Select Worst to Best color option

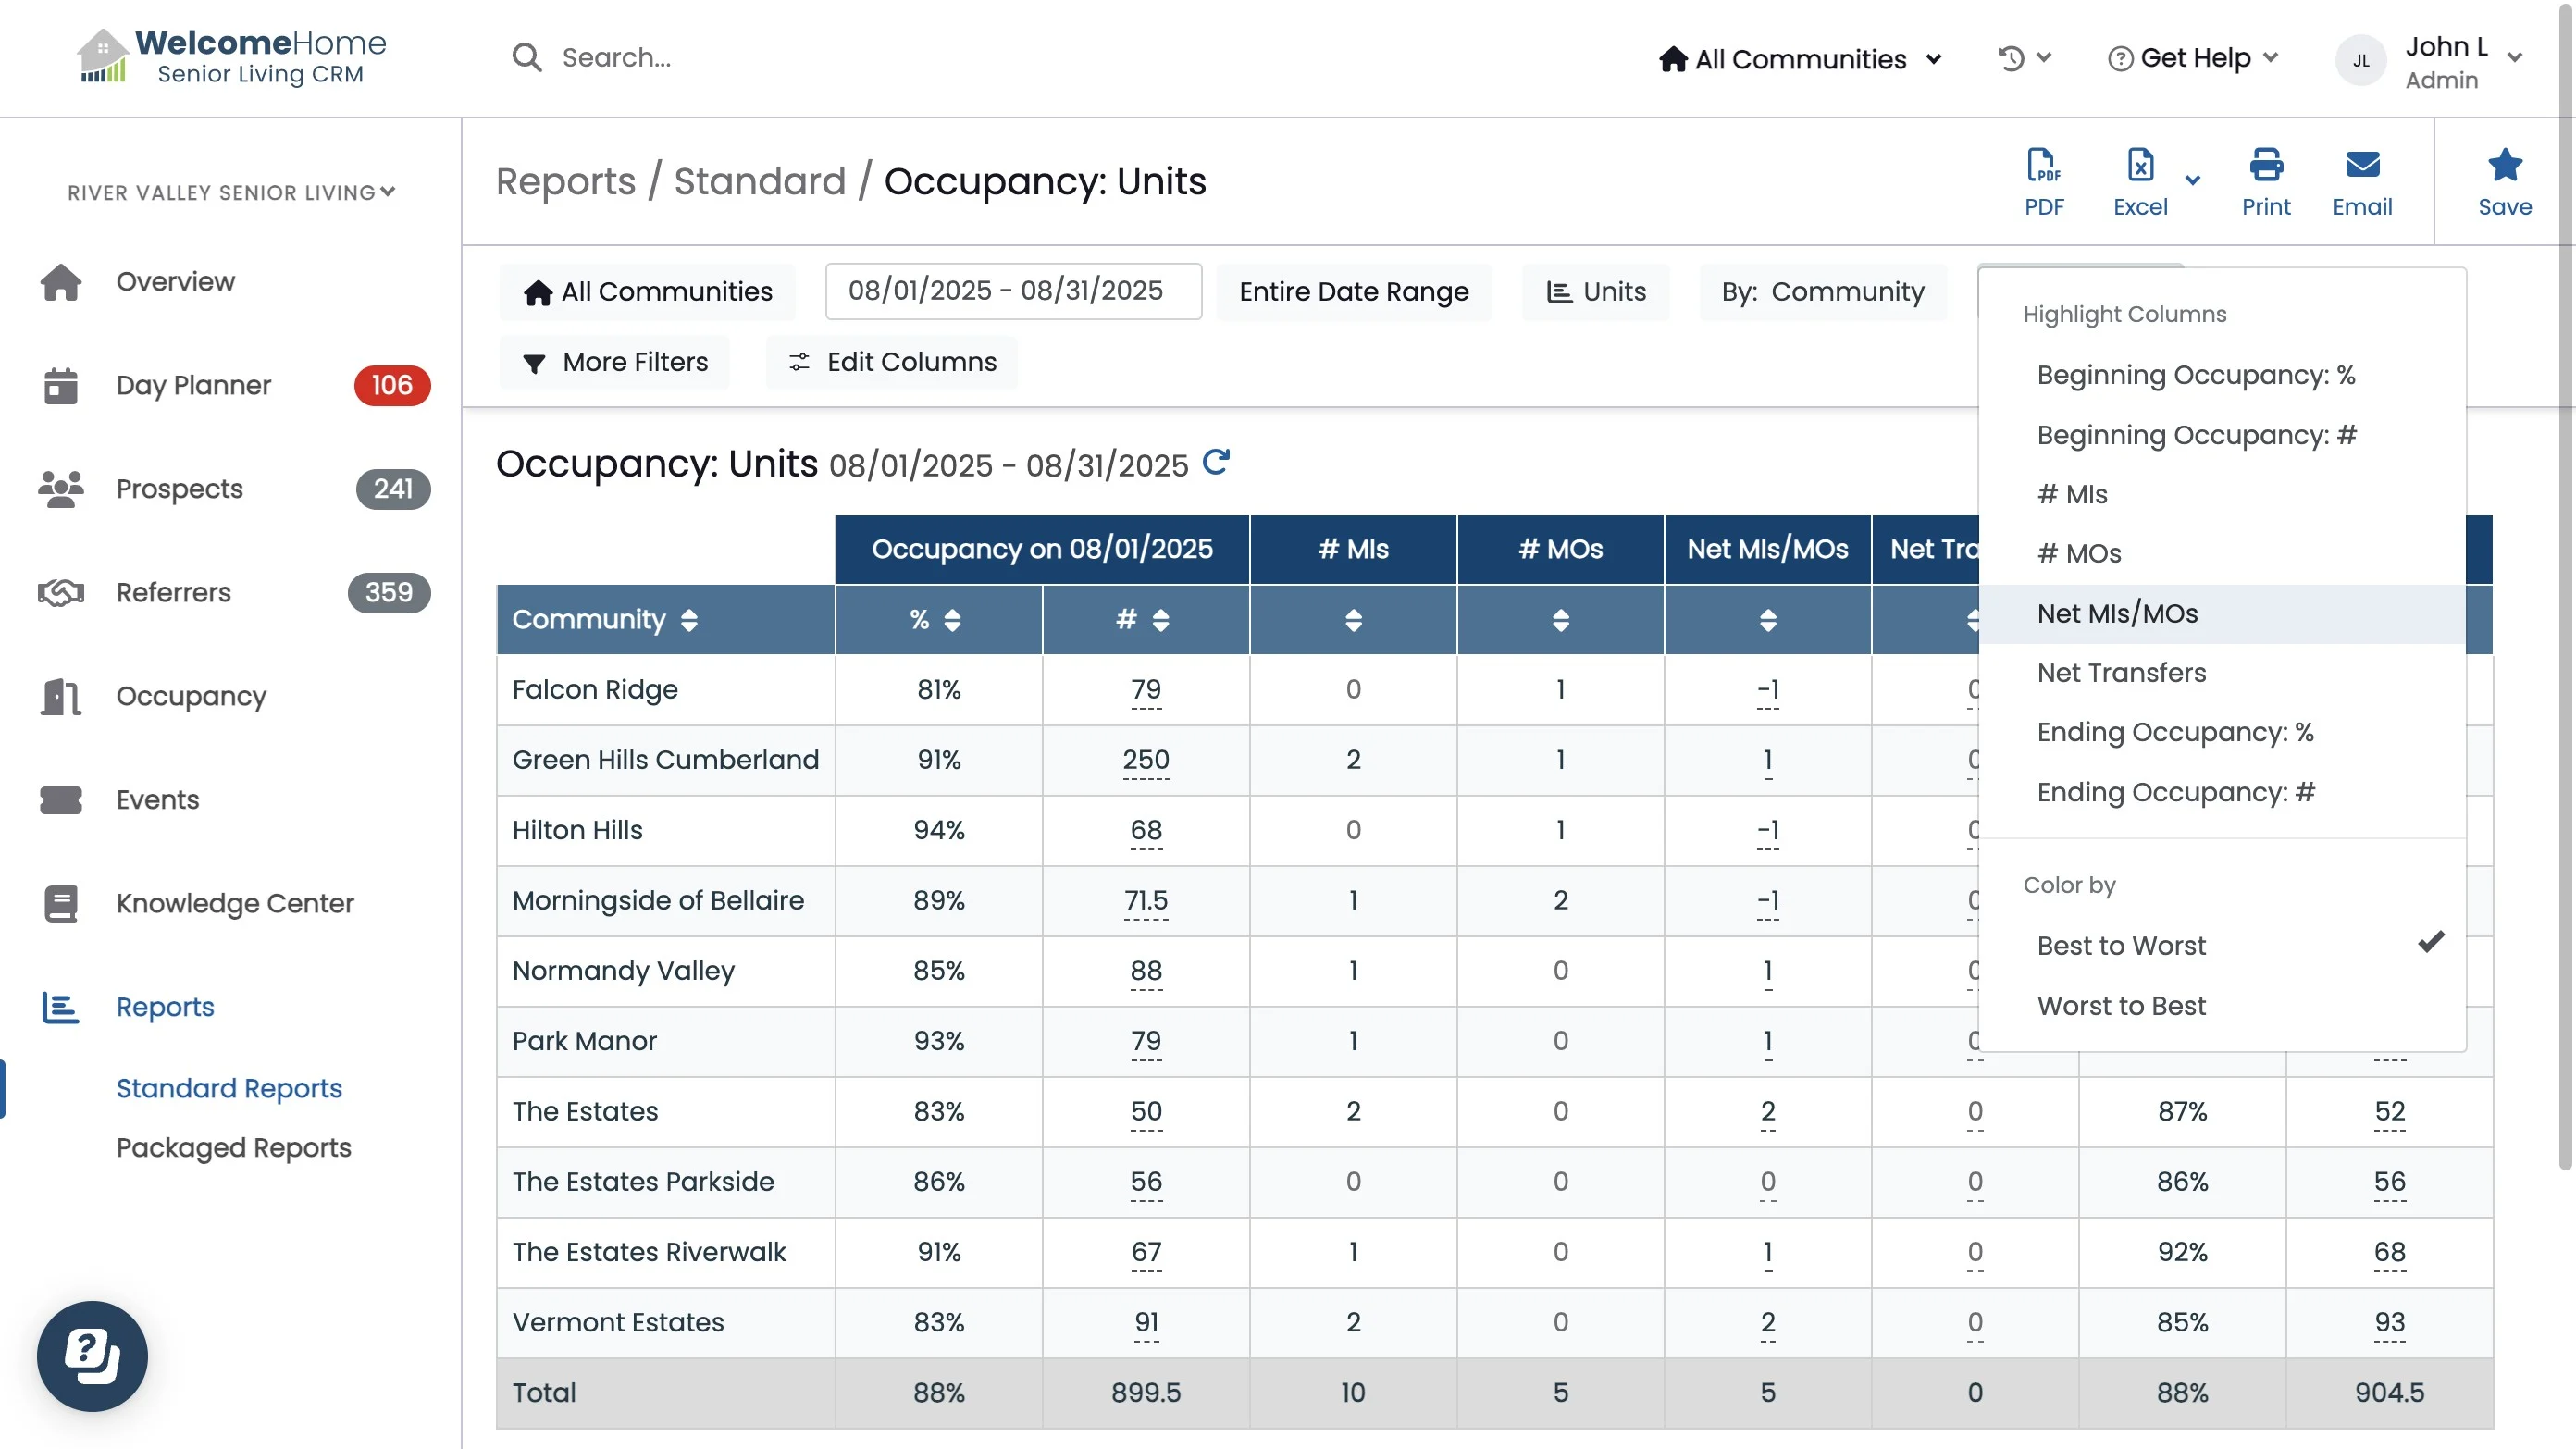2120,1005
